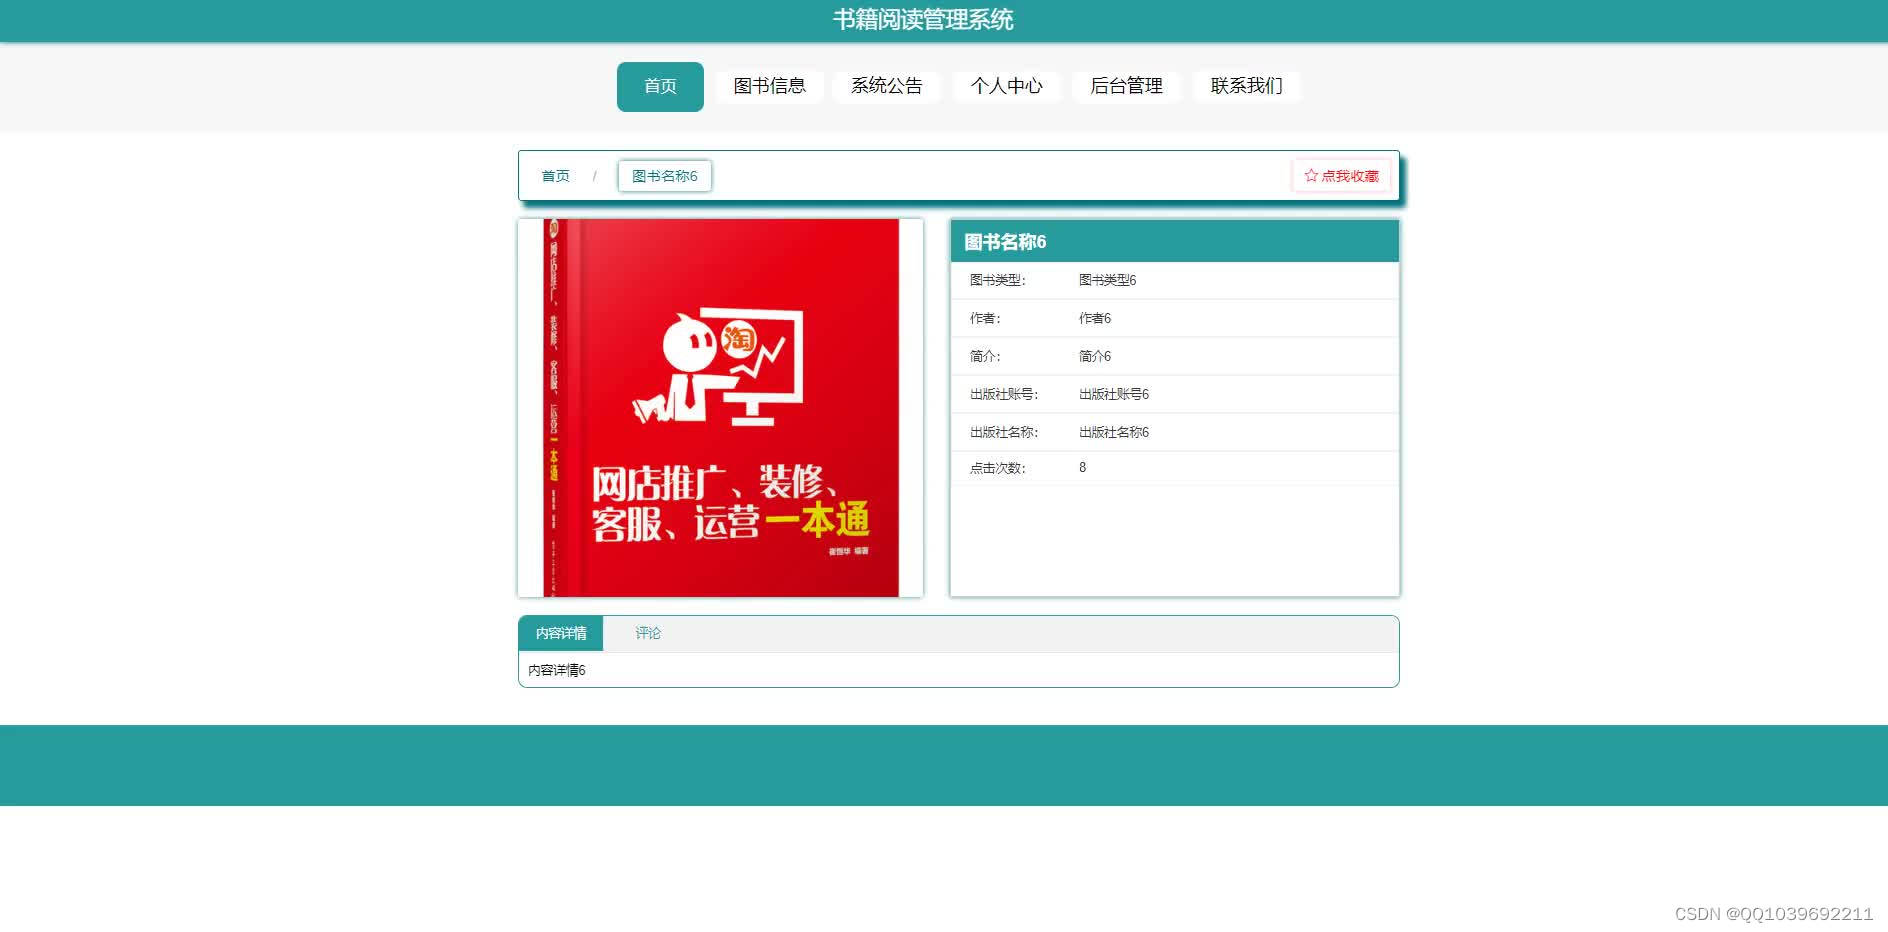Select the 首页 navigation item

tap(659, 86)
